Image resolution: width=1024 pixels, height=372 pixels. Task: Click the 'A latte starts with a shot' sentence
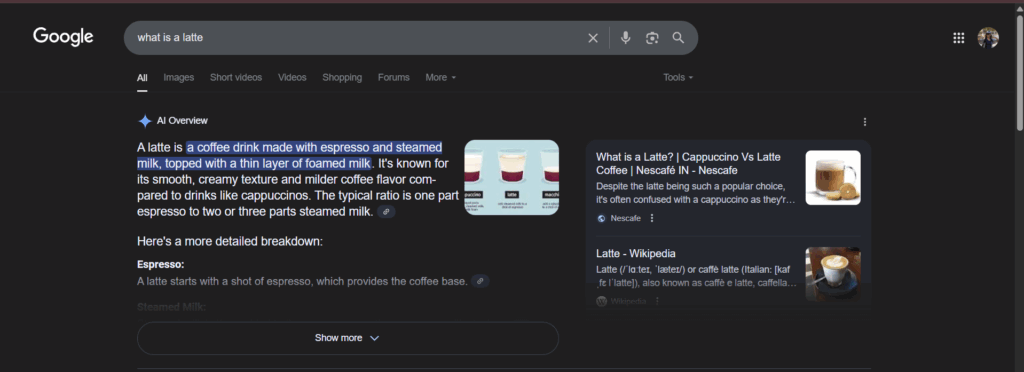(x=302, y=281)
